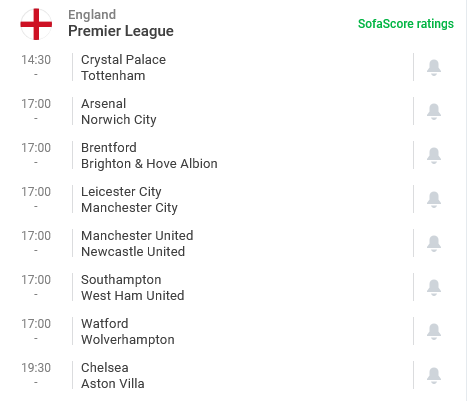Select Brighton & Hove Albion team name
The height and width of the screenshot is (401, 471).
coord(149,164)
